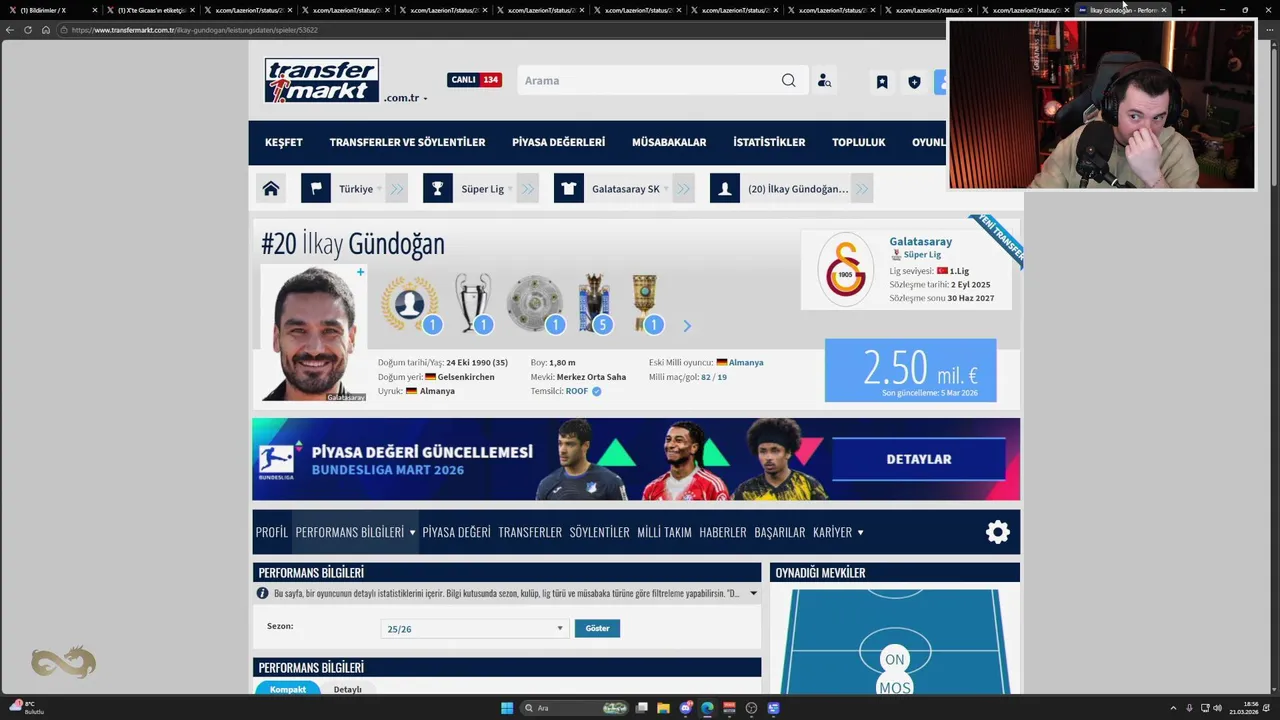Click the jersey icon before Galatasaray SK
This screenshot has height=720, width=1280.
[569, 188]
